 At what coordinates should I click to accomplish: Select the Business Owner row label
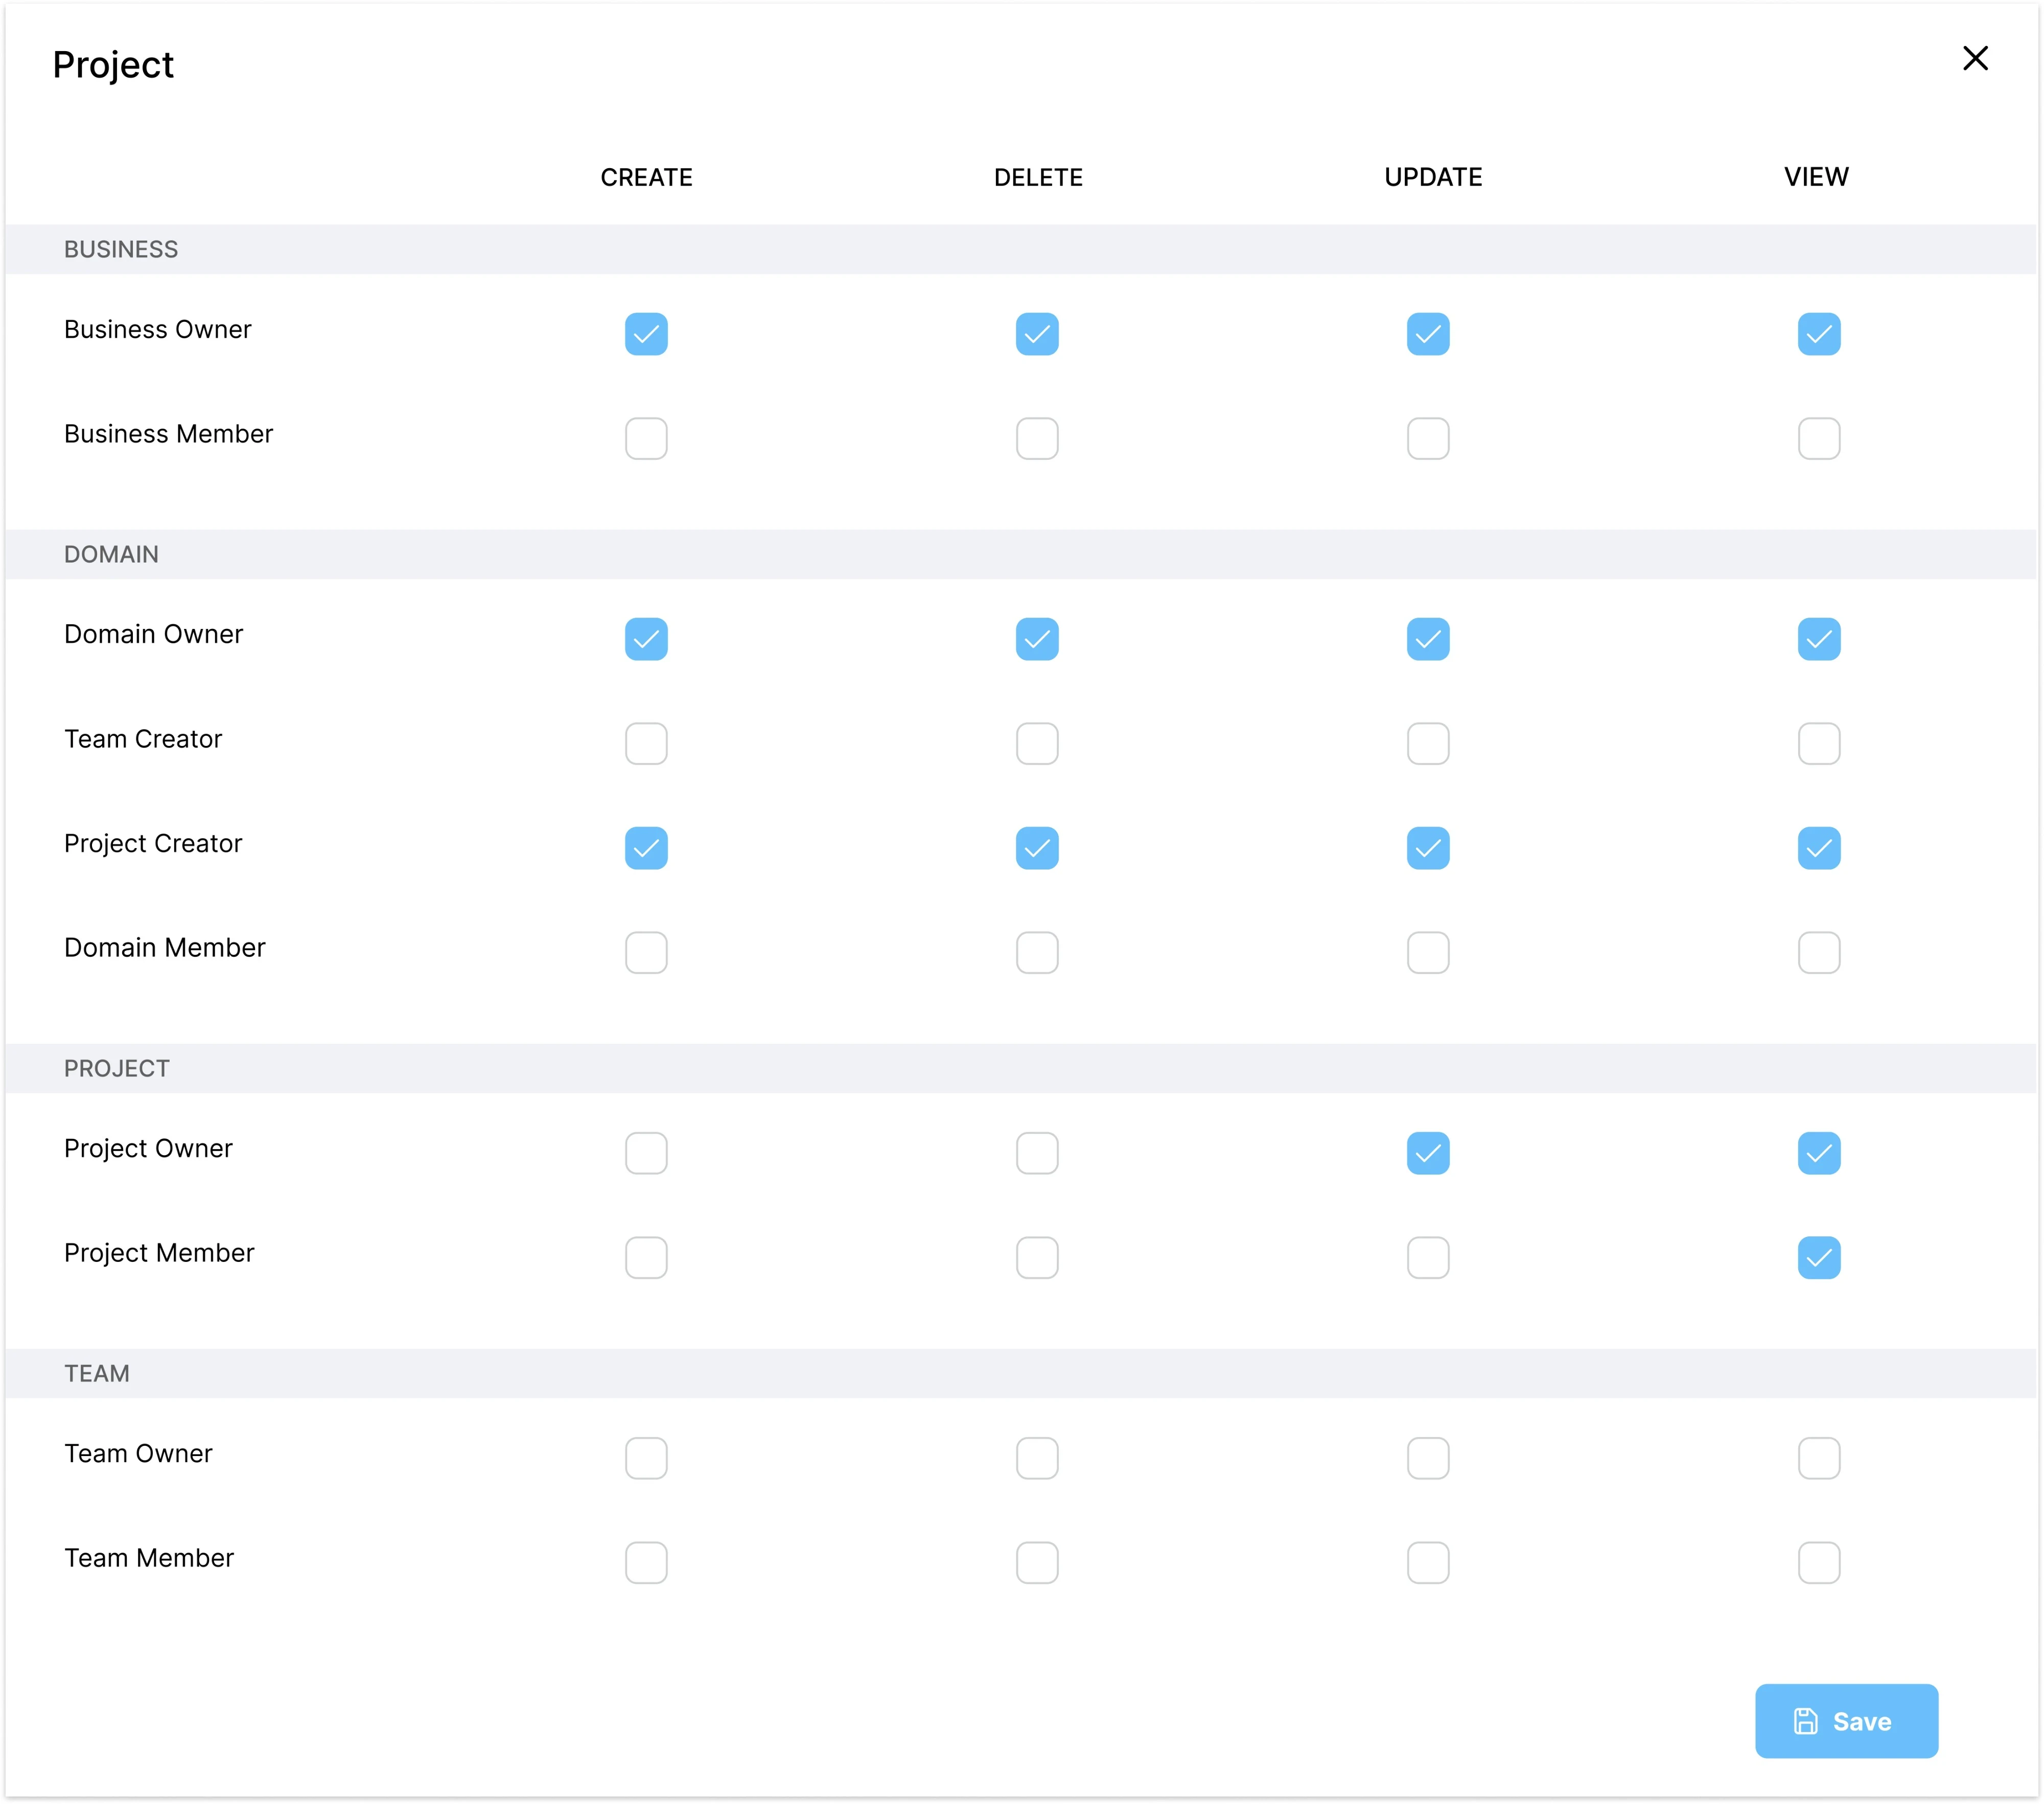point(158,329)
